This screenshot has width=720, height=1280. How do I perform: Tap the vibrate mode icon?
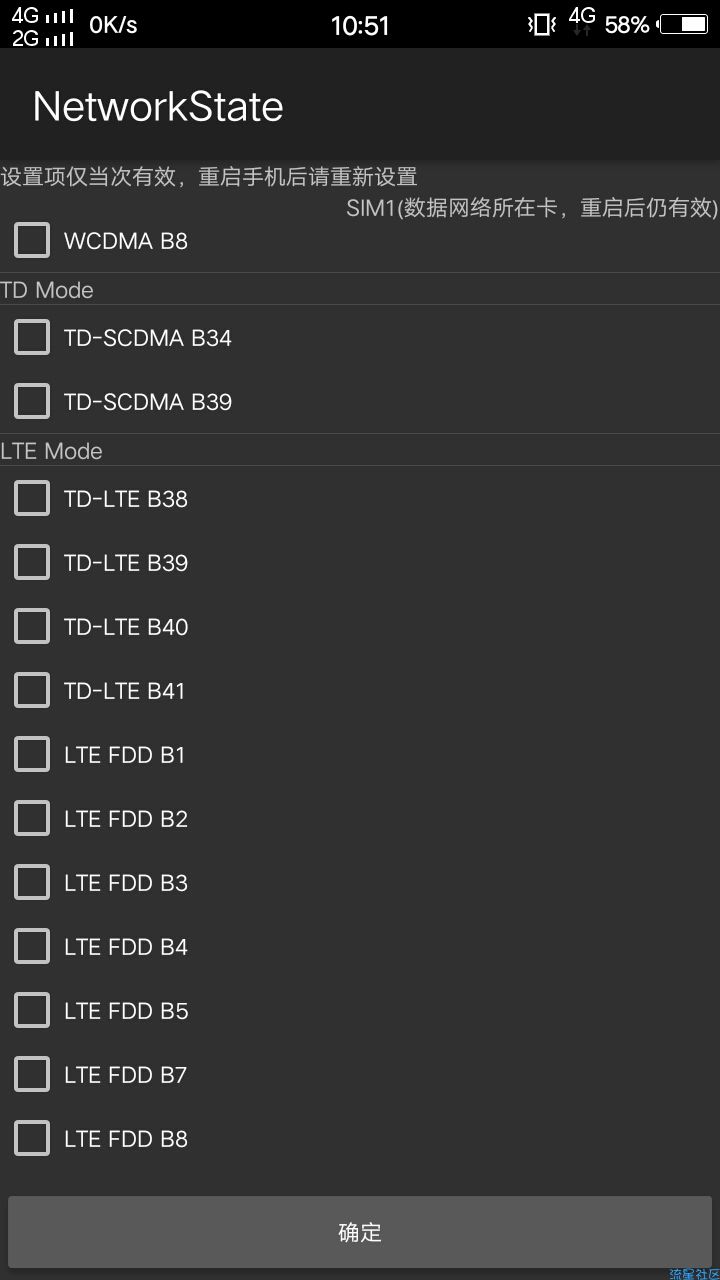pyautogui.click(x=542, y=25)
